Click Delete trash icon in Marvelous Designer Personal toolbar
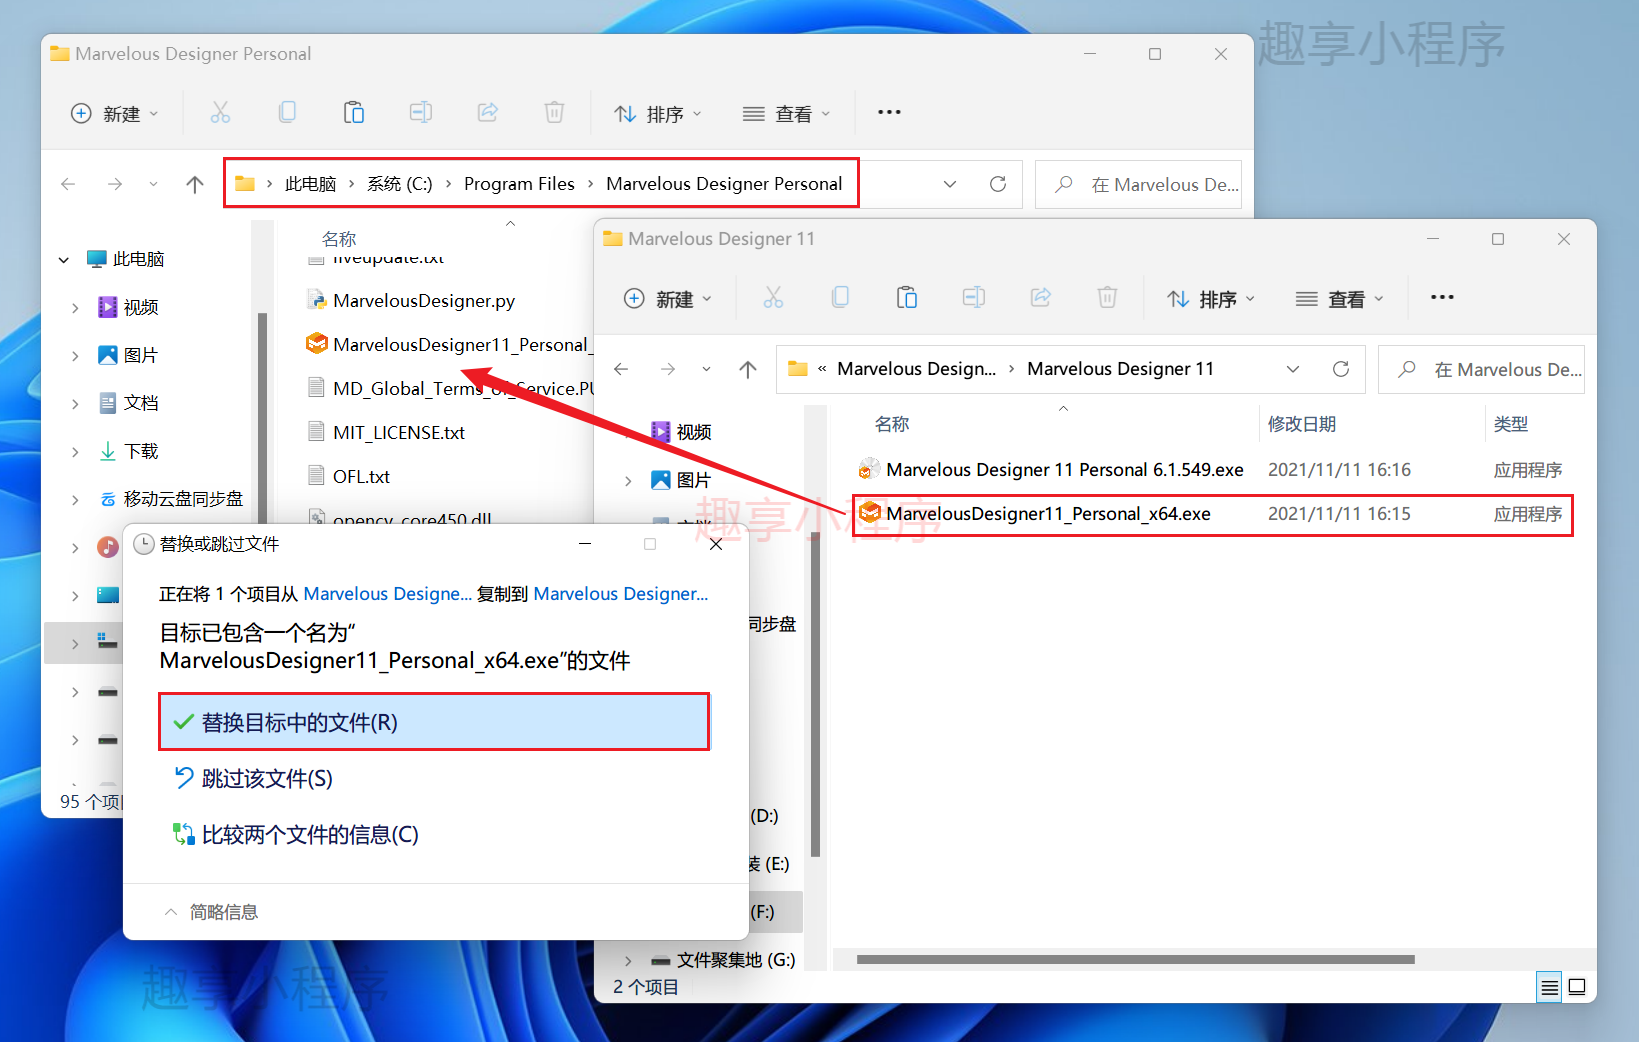 (x=554, y=113)
